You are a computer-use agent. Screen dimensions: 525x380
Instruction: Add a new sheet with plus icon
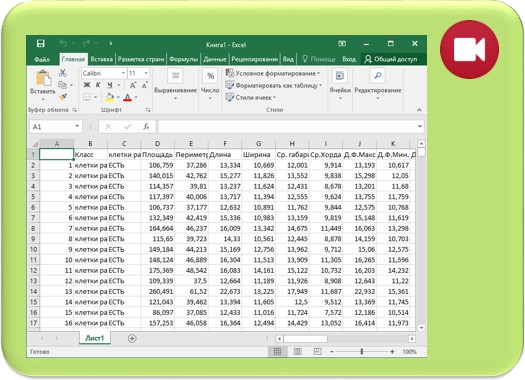point(132,338)
